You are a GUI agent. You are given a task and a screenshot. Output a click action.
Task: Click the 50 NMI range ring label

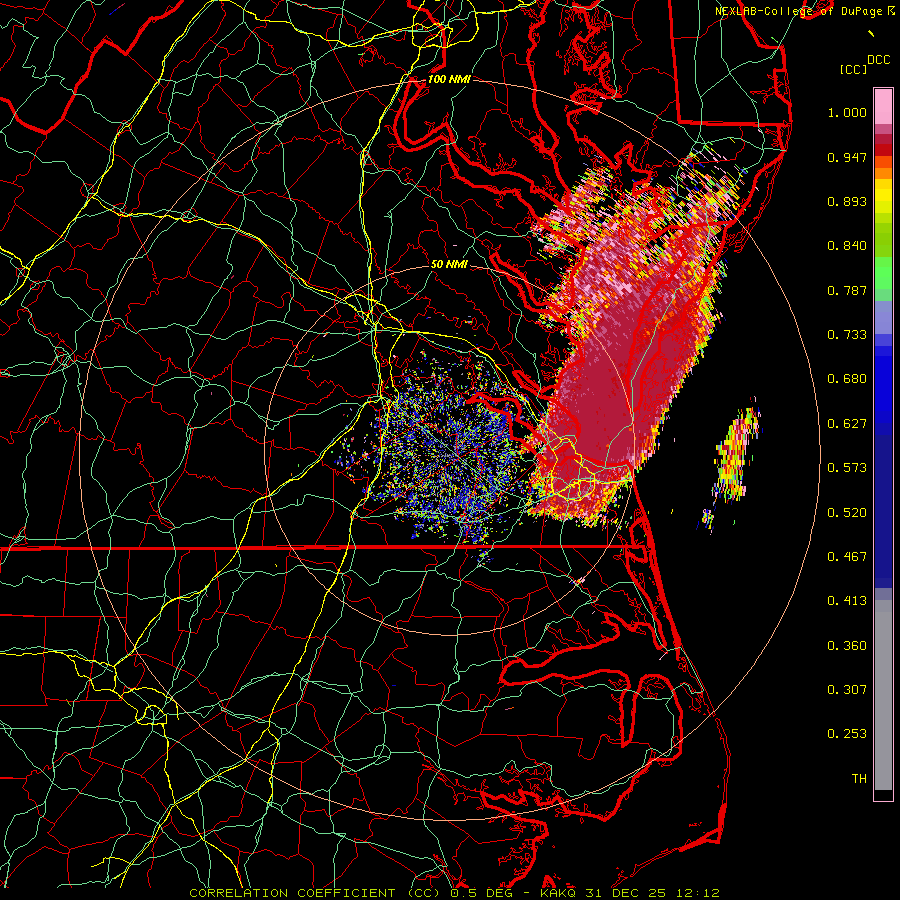[449, 264]
